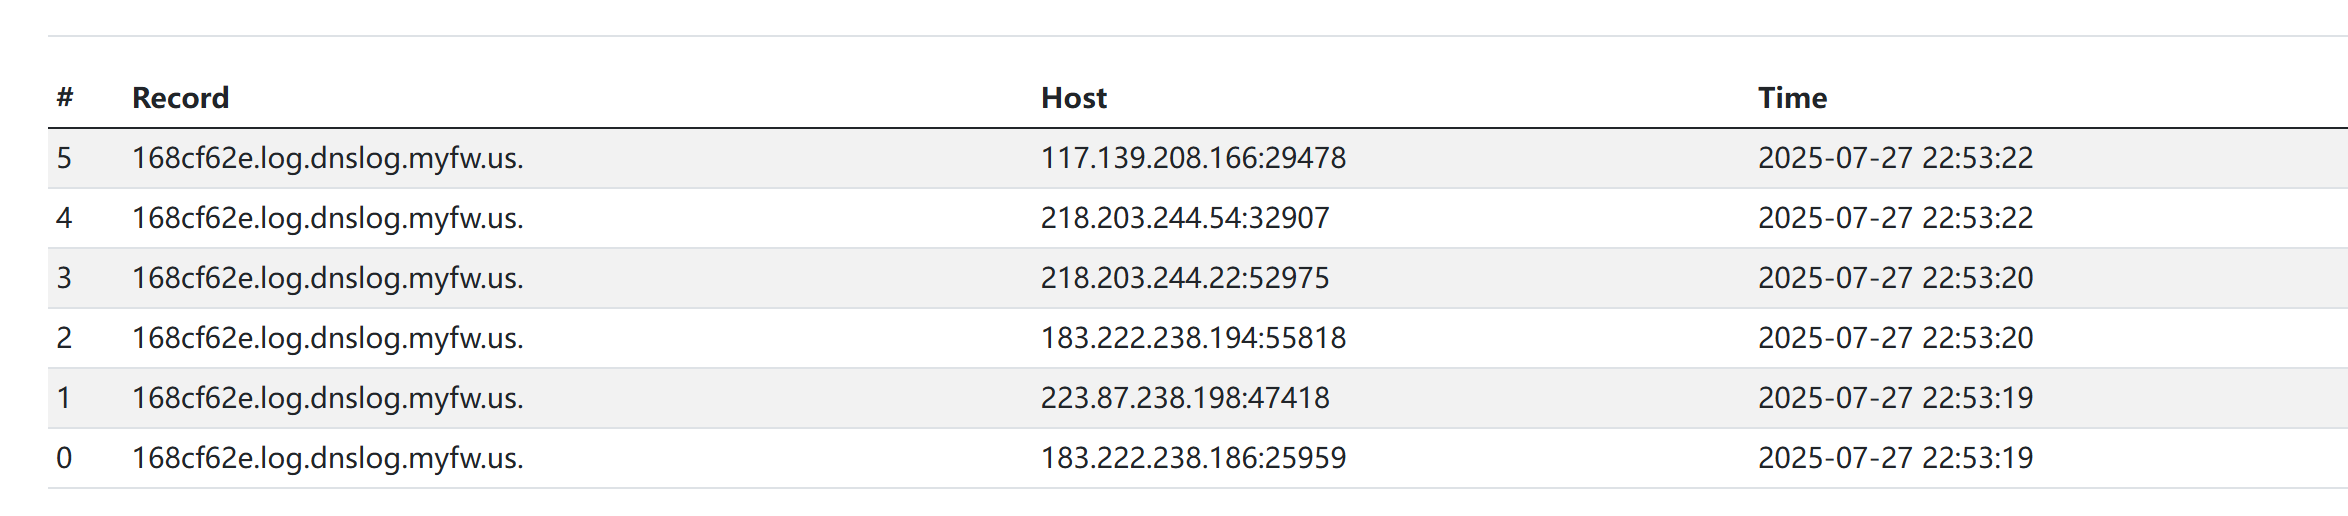This screenshot has height=516, width=2348.
Task: Select the record in row 3
Action: 327,278
